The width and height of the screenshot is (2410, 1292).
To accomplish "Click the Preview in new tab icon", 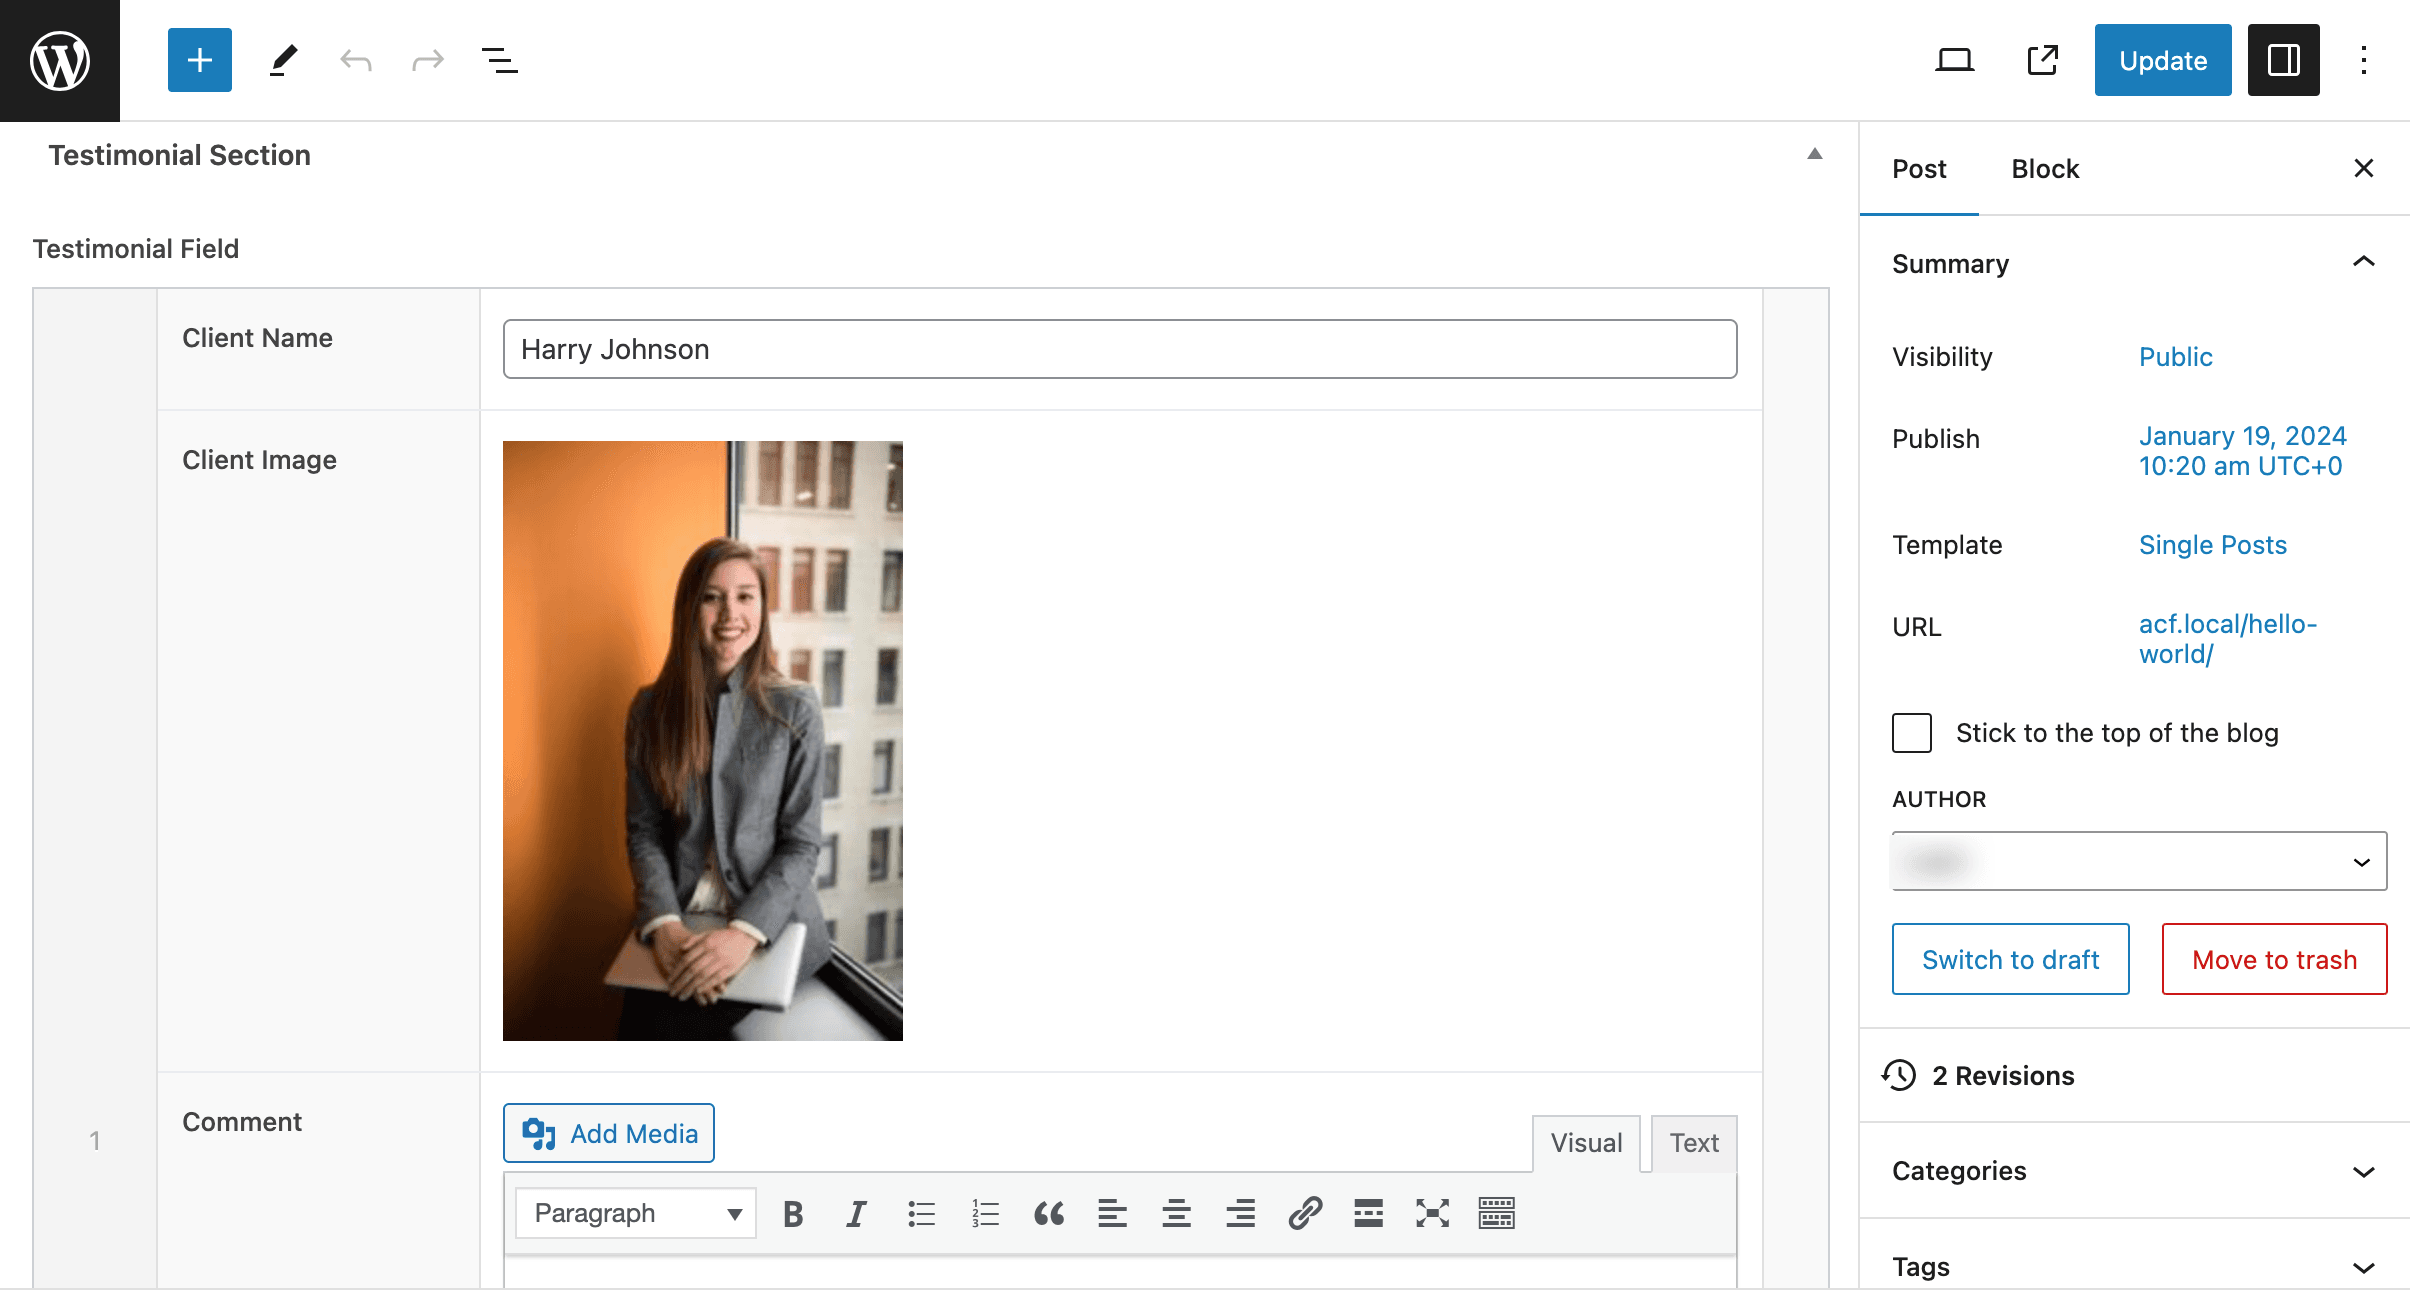I will (2042, 61).
